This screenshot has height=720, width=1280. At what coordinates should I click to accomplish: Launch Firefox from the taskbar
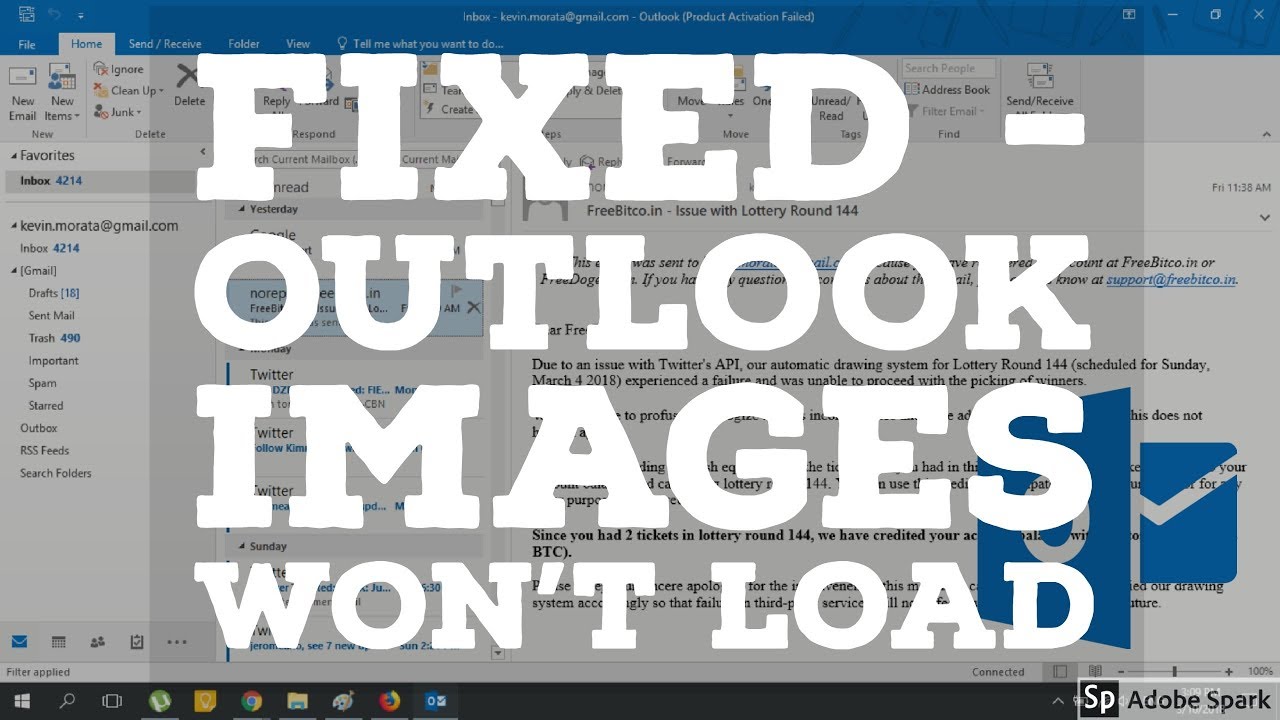click(x=389, y=701)
